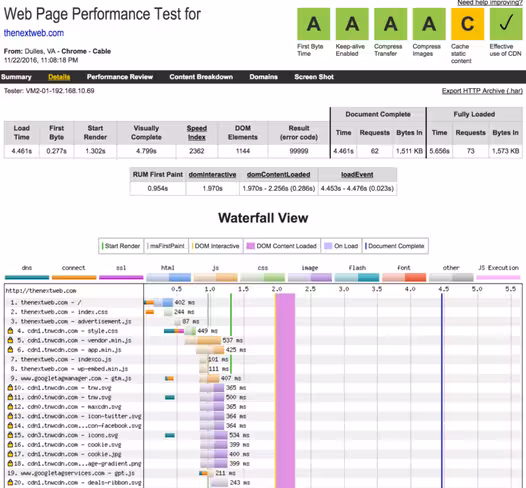The height and width of the screenshot is (488, 526).
Task: Click the lock icon on row 12 maxcdn.svg
Action: coord(10,406)
